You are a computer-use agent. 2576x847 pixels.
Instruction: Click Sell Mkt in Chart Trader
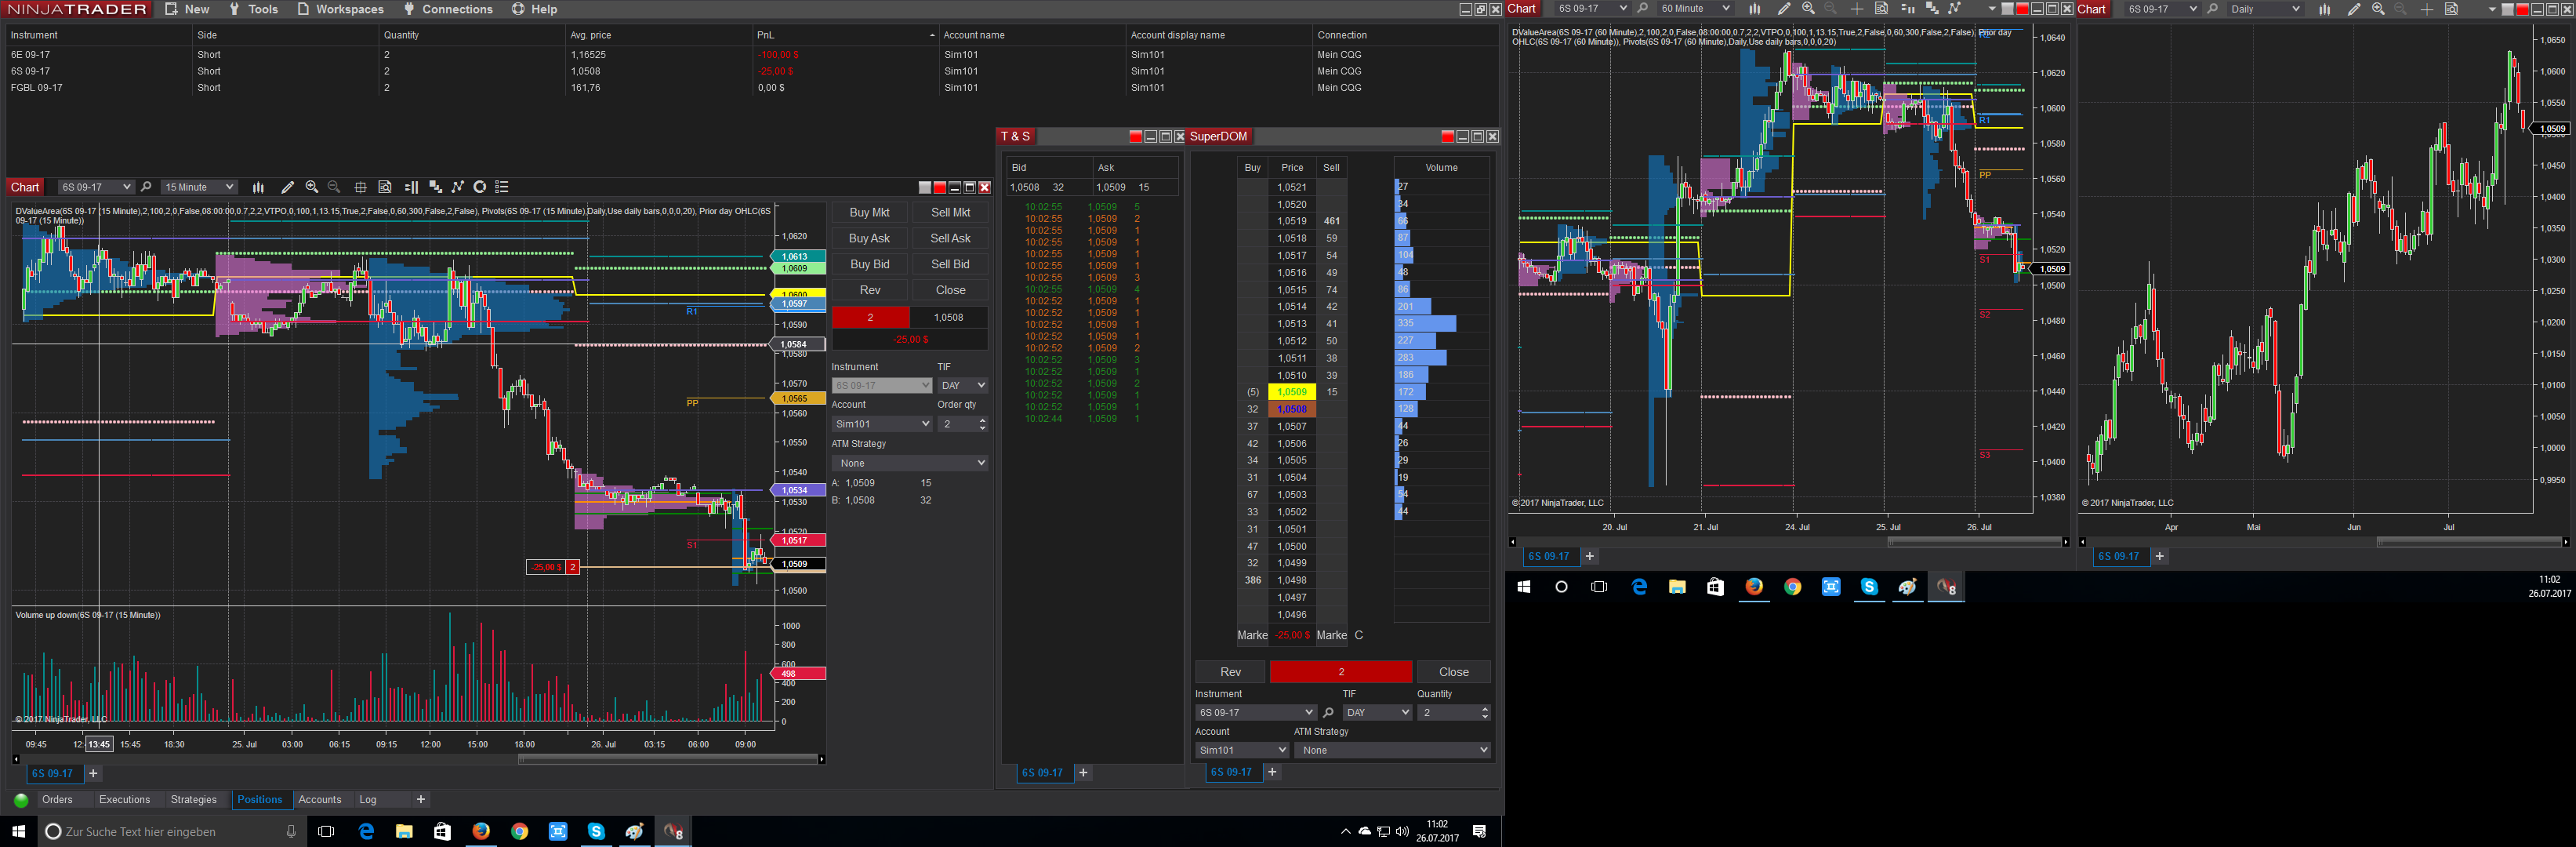(x=950, y=212)
